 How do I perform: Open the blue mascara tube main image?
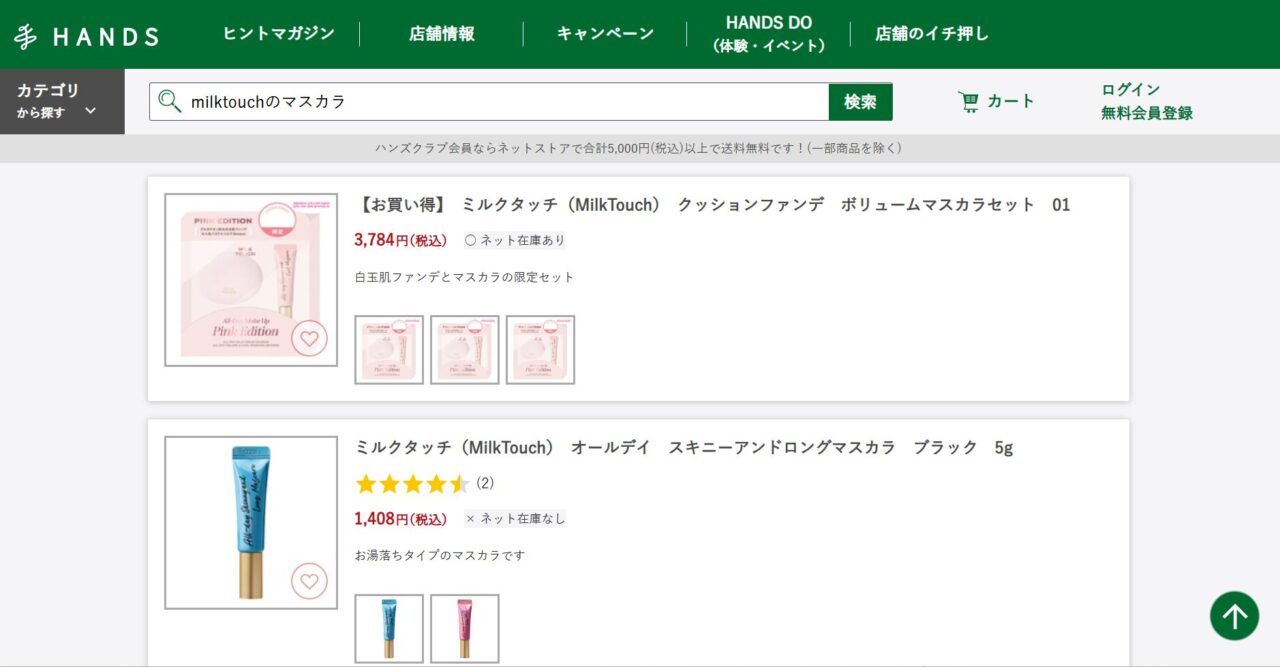251,523
